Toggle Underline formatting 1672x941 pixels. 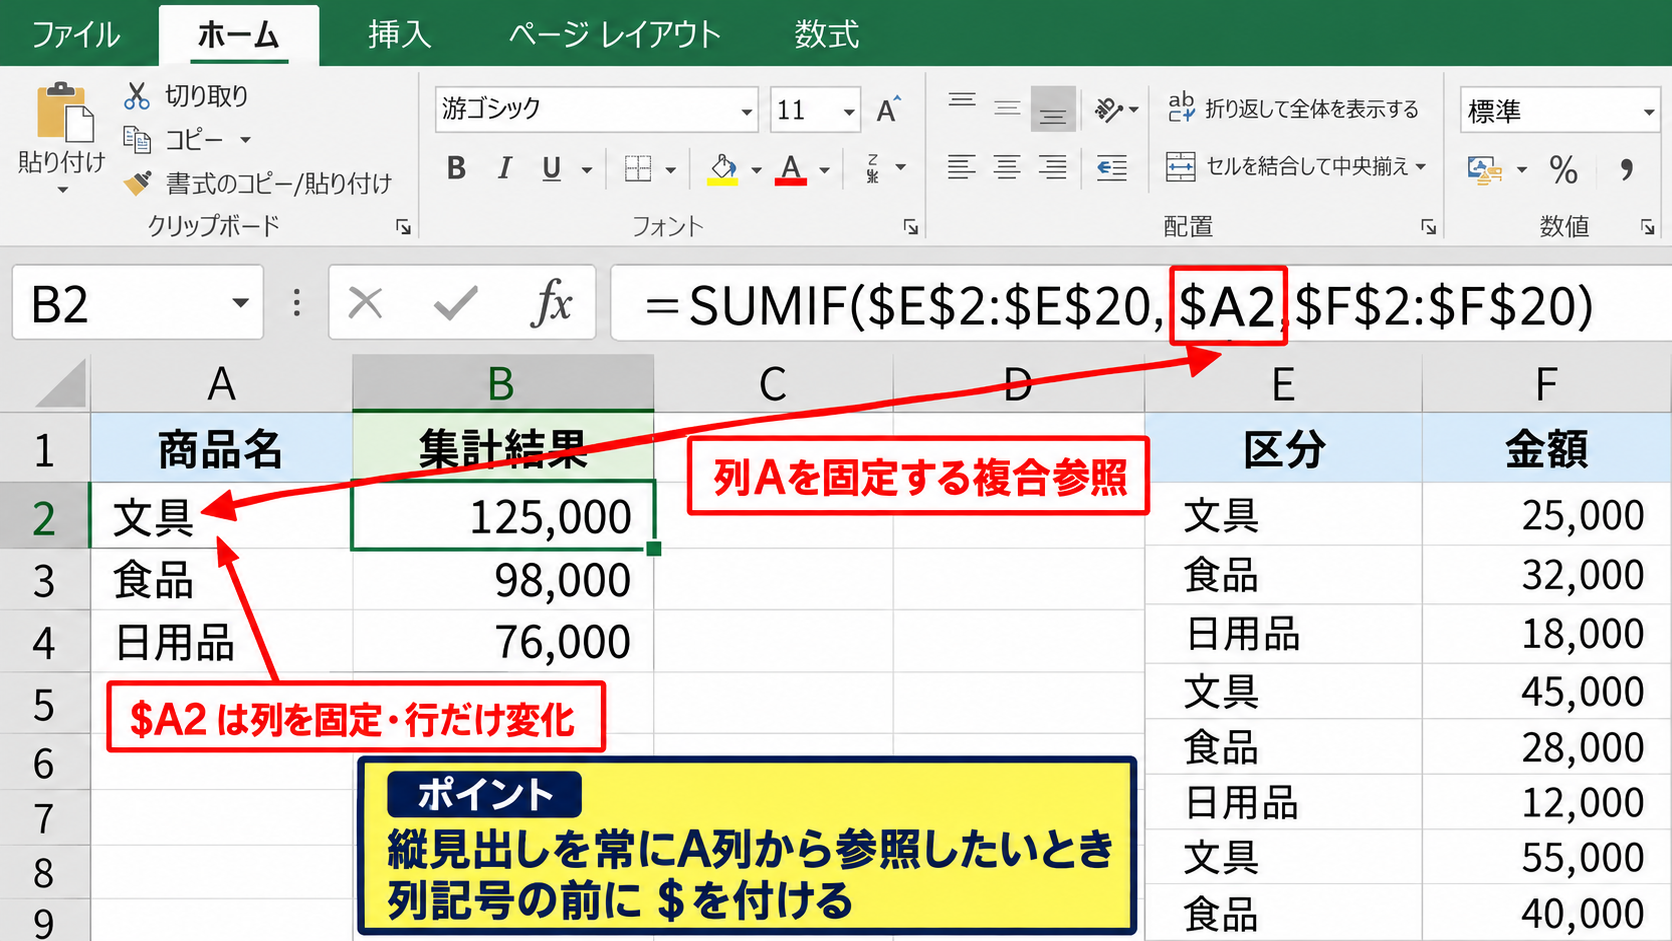pyautogui.click(x=551, y=168)
